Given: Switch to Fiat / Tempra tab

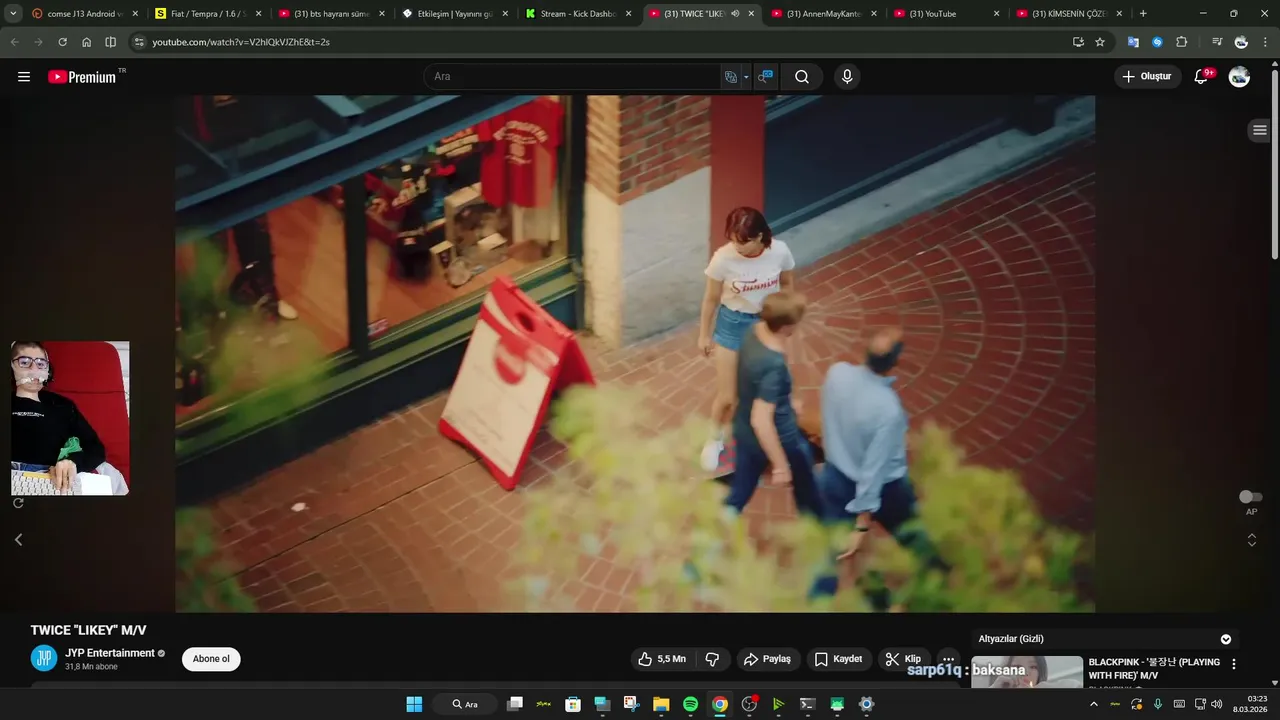Looking at the screenshot, I should [x=208, y=14].
